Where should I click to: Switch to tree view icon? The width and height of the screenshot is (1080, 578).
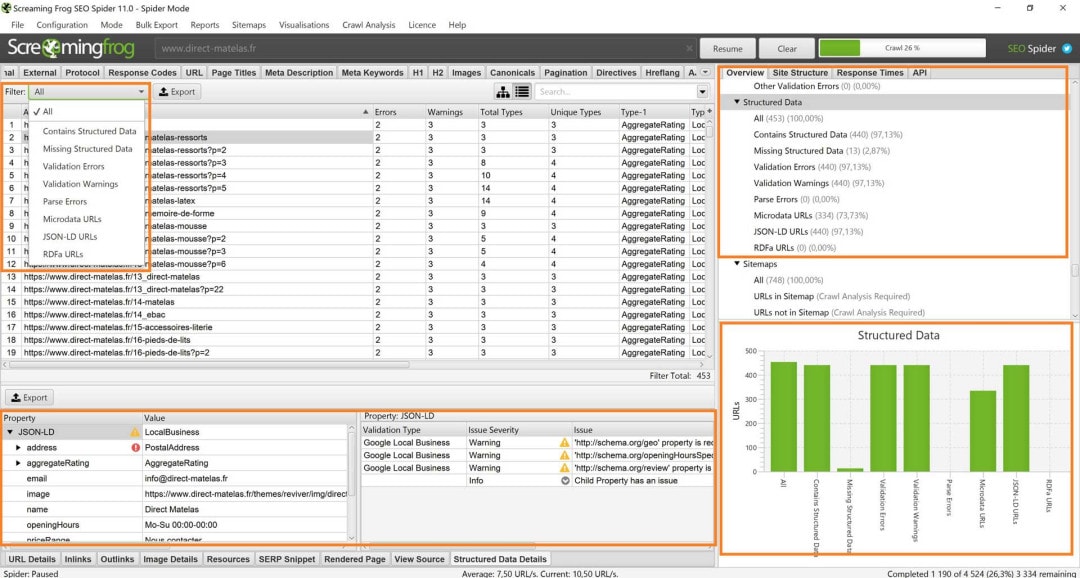pos(503,92)
